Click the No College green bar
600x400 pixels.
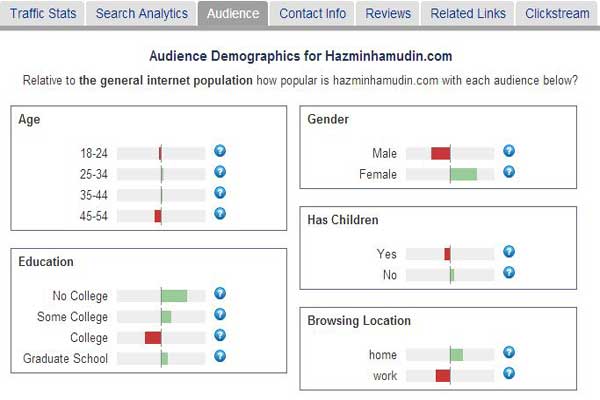pyautogui.click(x=174, y=296)
